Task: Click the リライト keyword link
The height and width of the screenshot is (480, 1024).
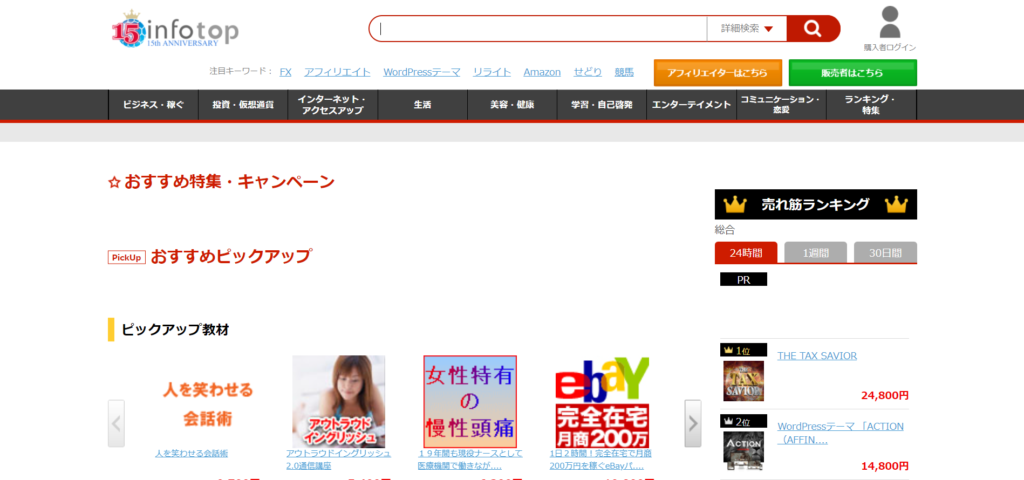Action: (492, 72)
